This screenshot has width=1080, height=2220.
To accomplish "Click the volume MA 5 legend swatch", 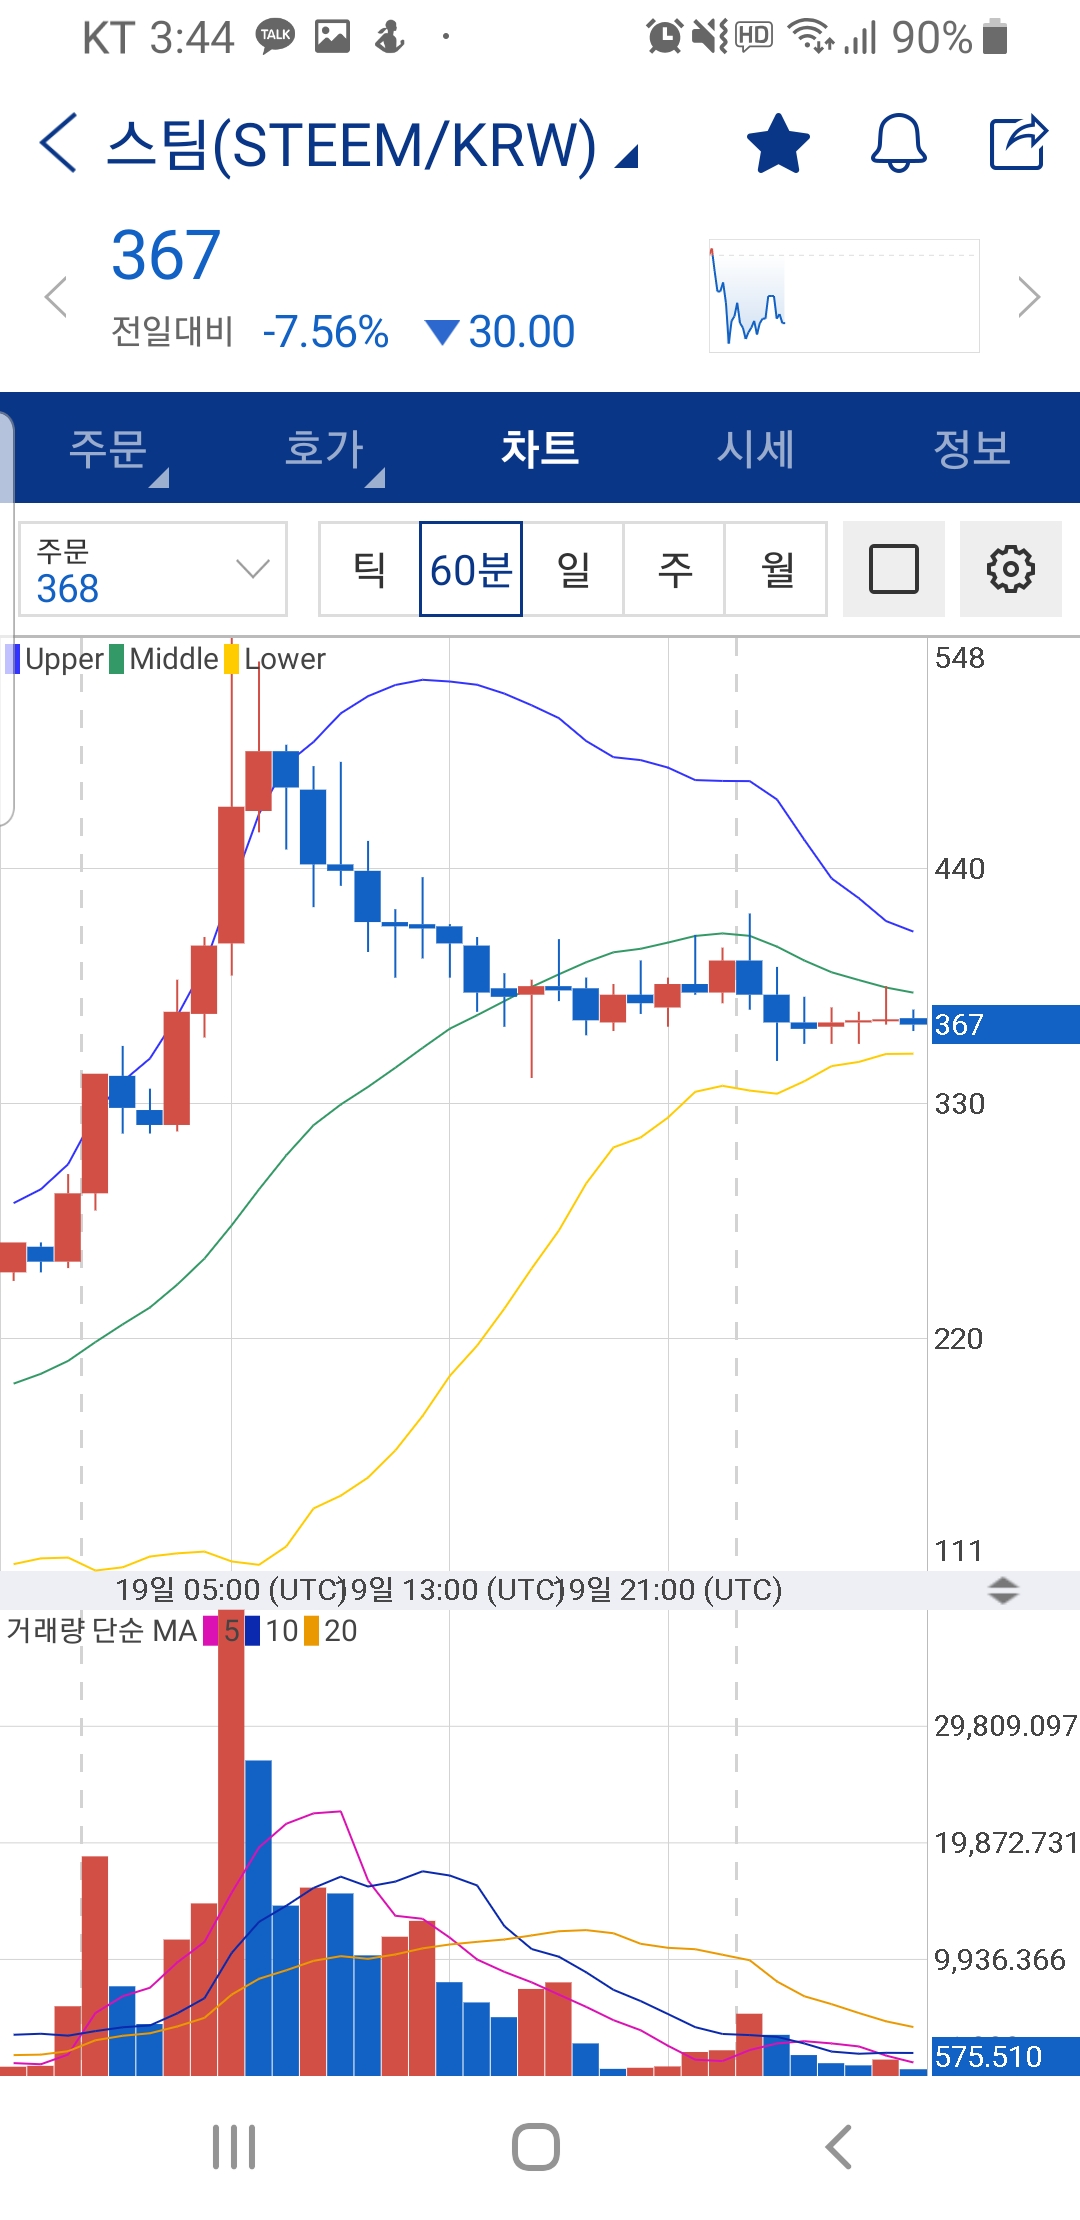I will pos(211,1631).
